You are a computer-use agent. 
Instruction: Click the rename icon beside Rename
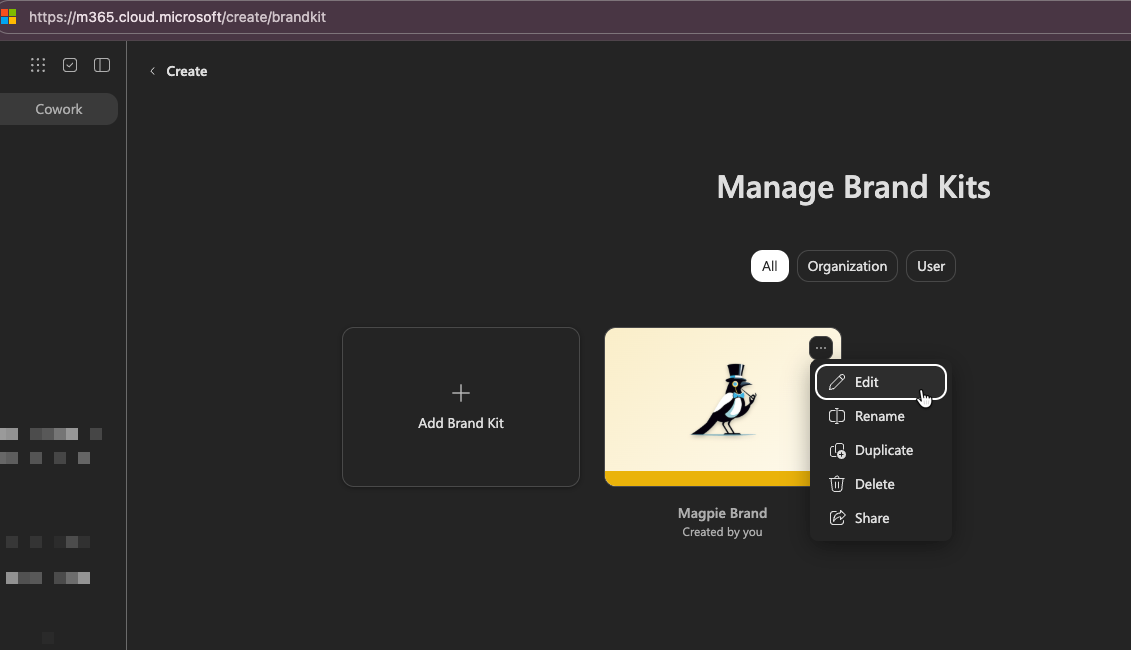coord(837,416)
